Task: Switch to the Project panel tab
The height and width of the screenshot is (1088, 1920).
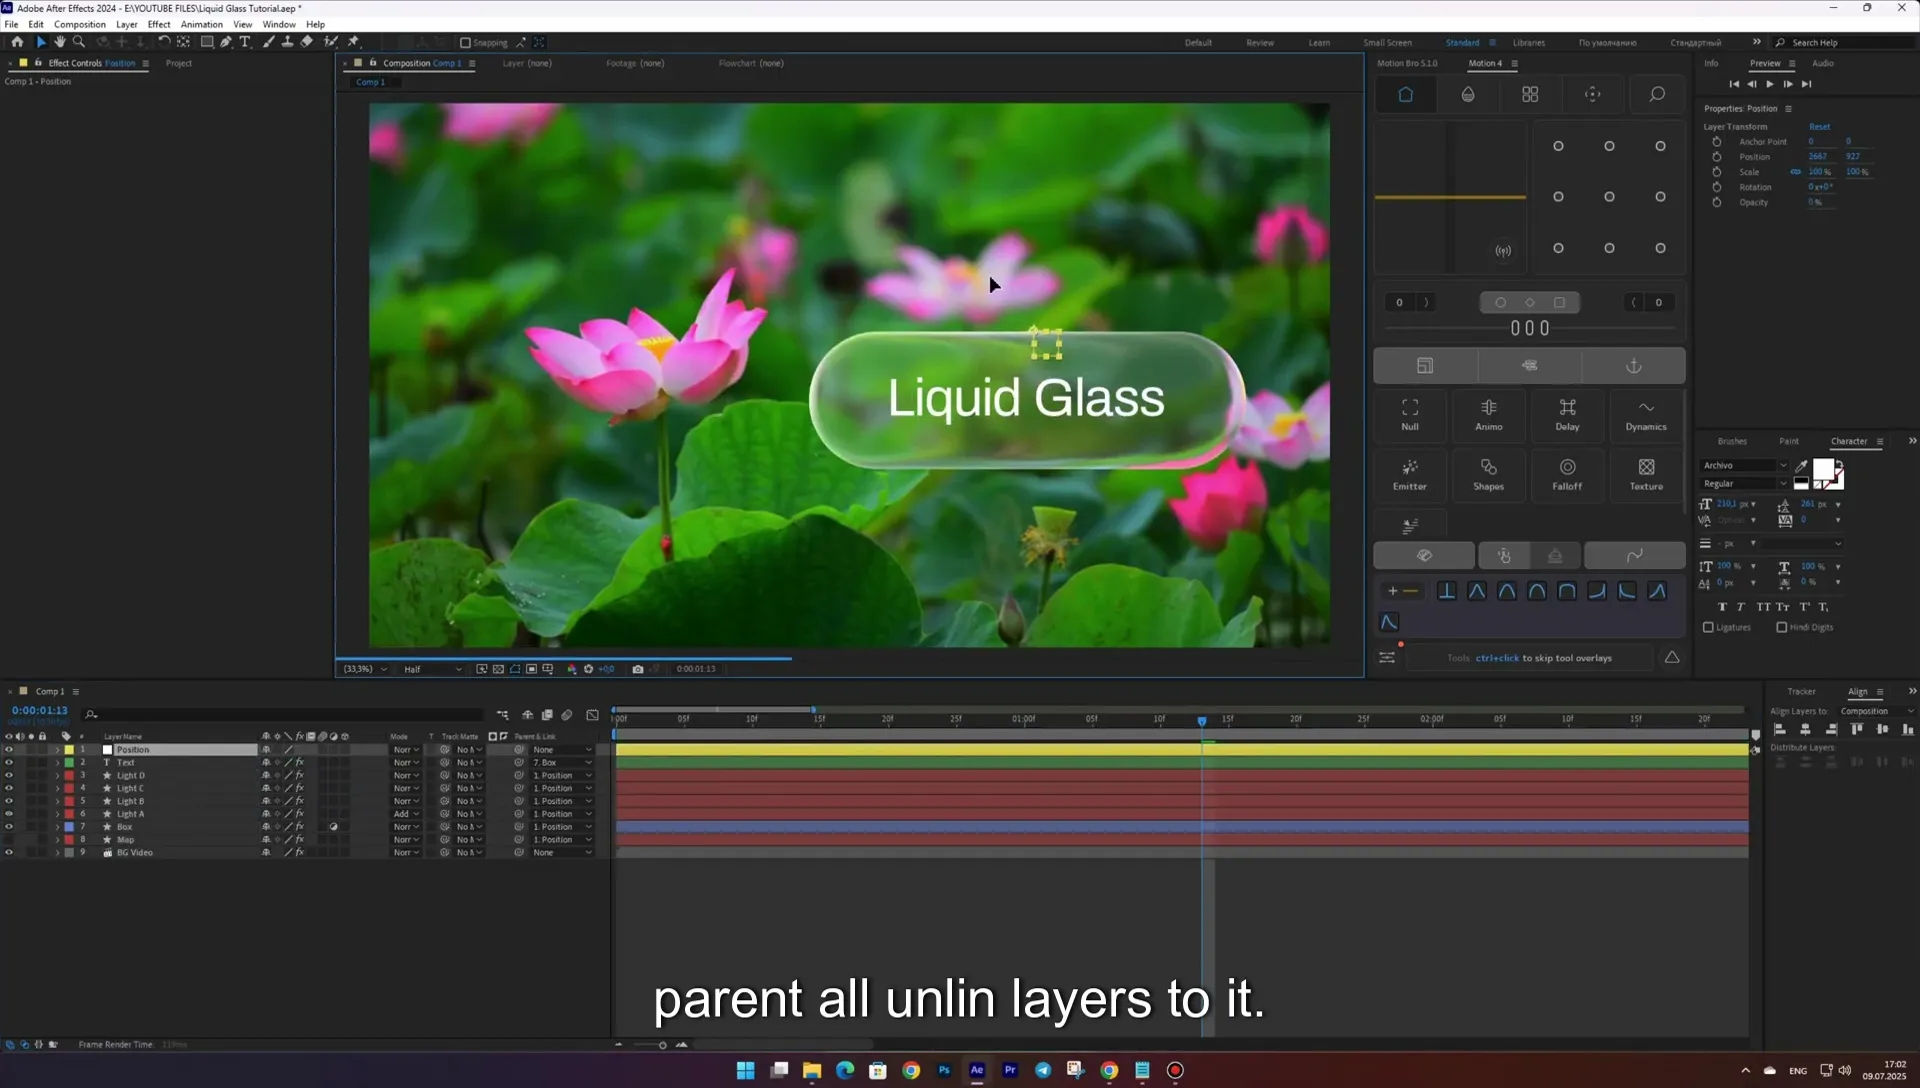Action: click(179, 63)
